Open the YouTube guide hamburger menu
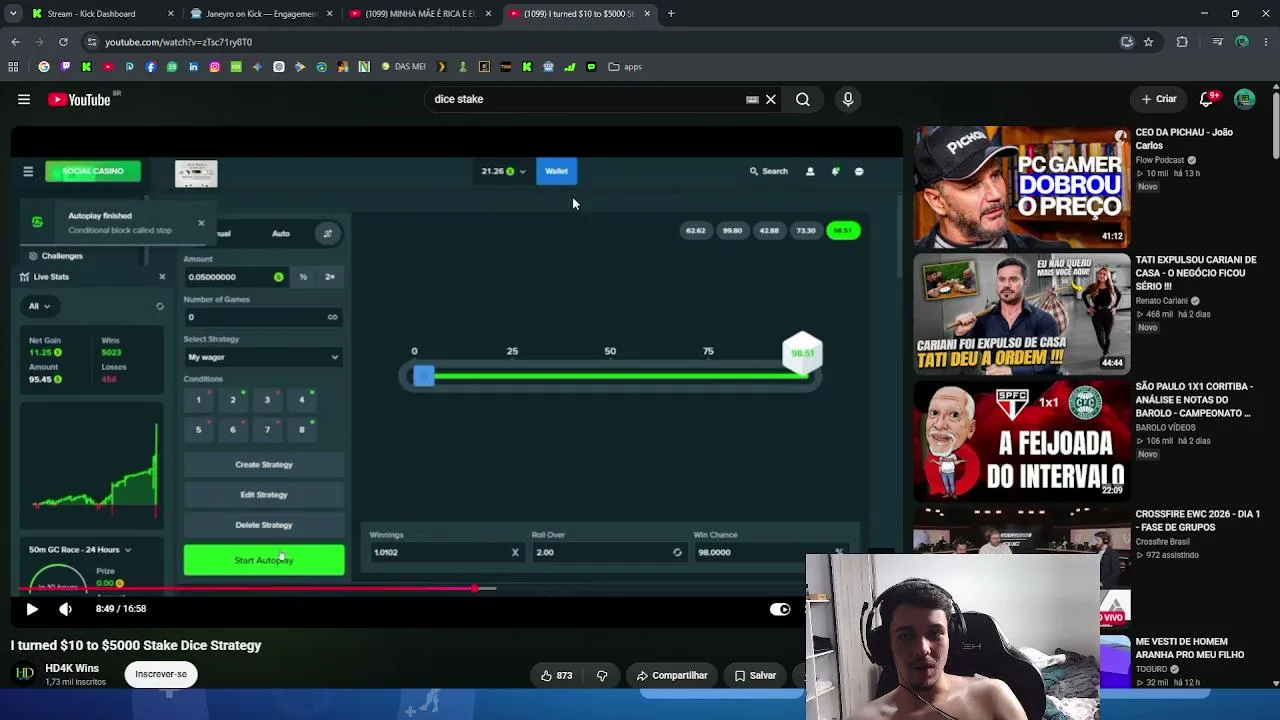Viewport: 1280px width, 720px height. click(x=24, y=99)
